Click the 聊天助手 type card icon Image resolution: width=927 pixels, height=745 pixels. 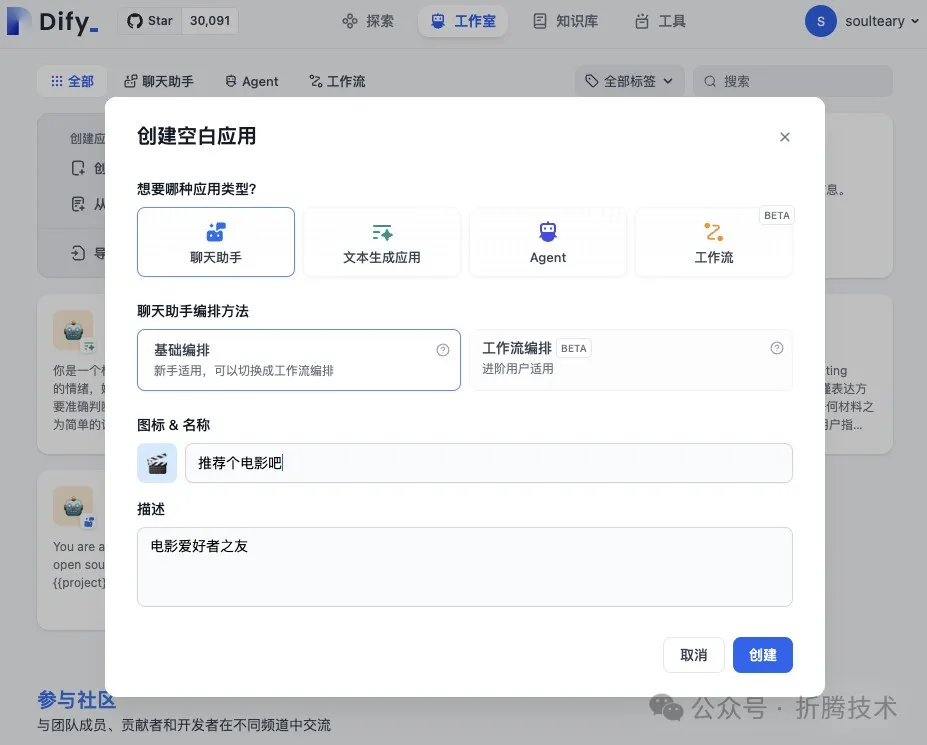[216, 232]
